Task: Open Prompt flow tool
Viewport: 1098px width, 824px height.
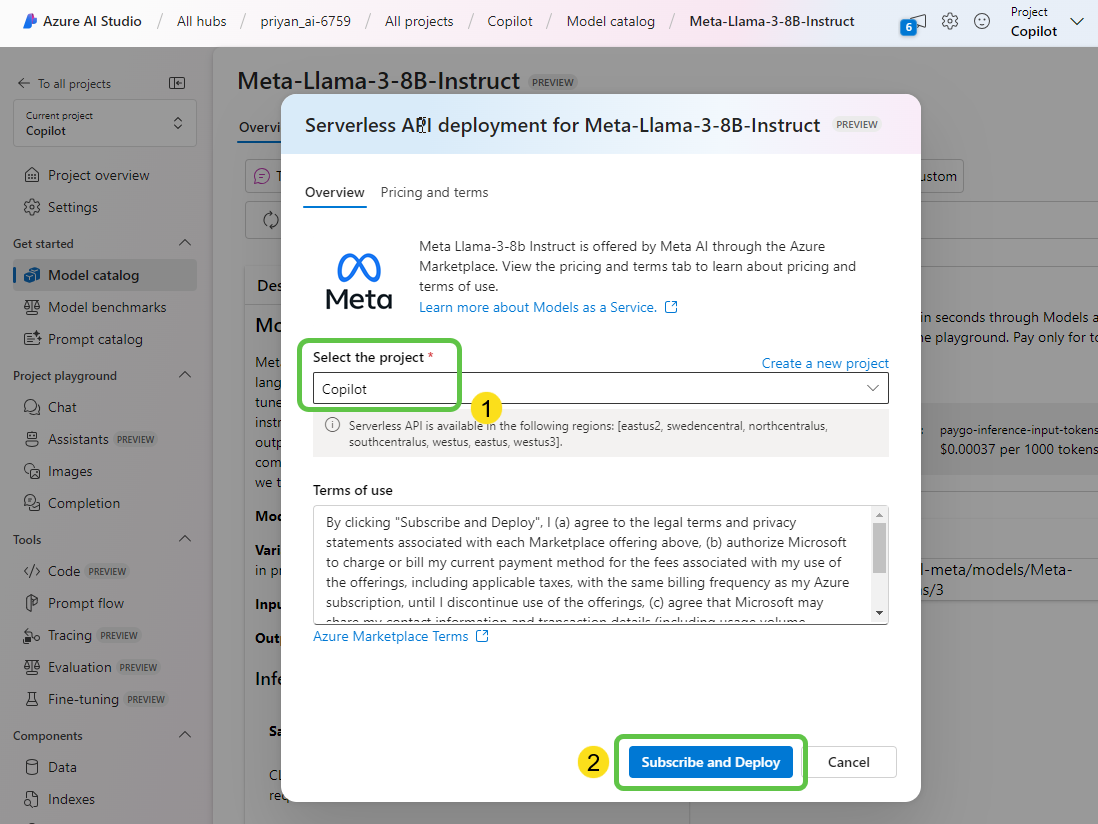Action: coord(86,603)
